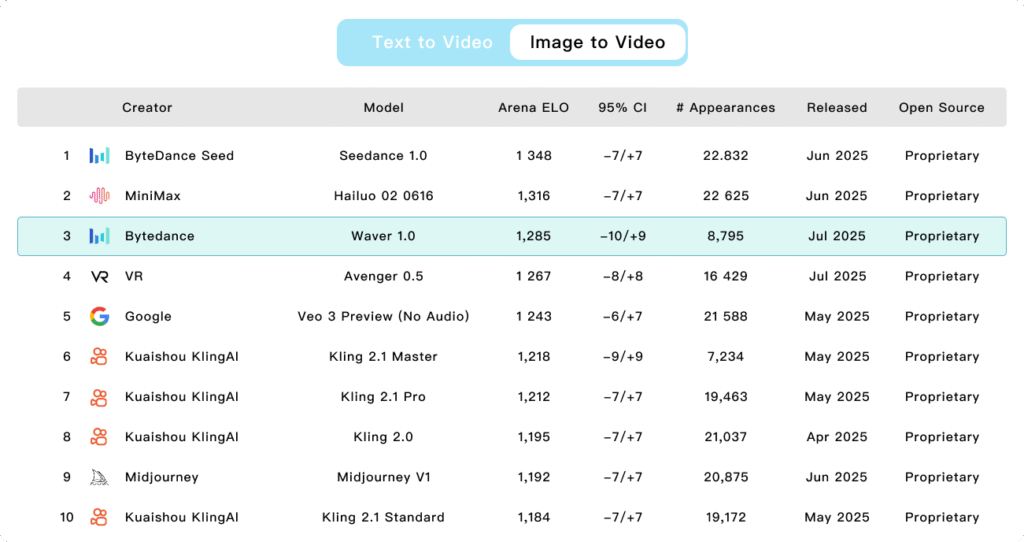Viewport: 1024px width, 542px height.
Task: Click the ByteDance Seed logo icon
Action: (99, 156)
